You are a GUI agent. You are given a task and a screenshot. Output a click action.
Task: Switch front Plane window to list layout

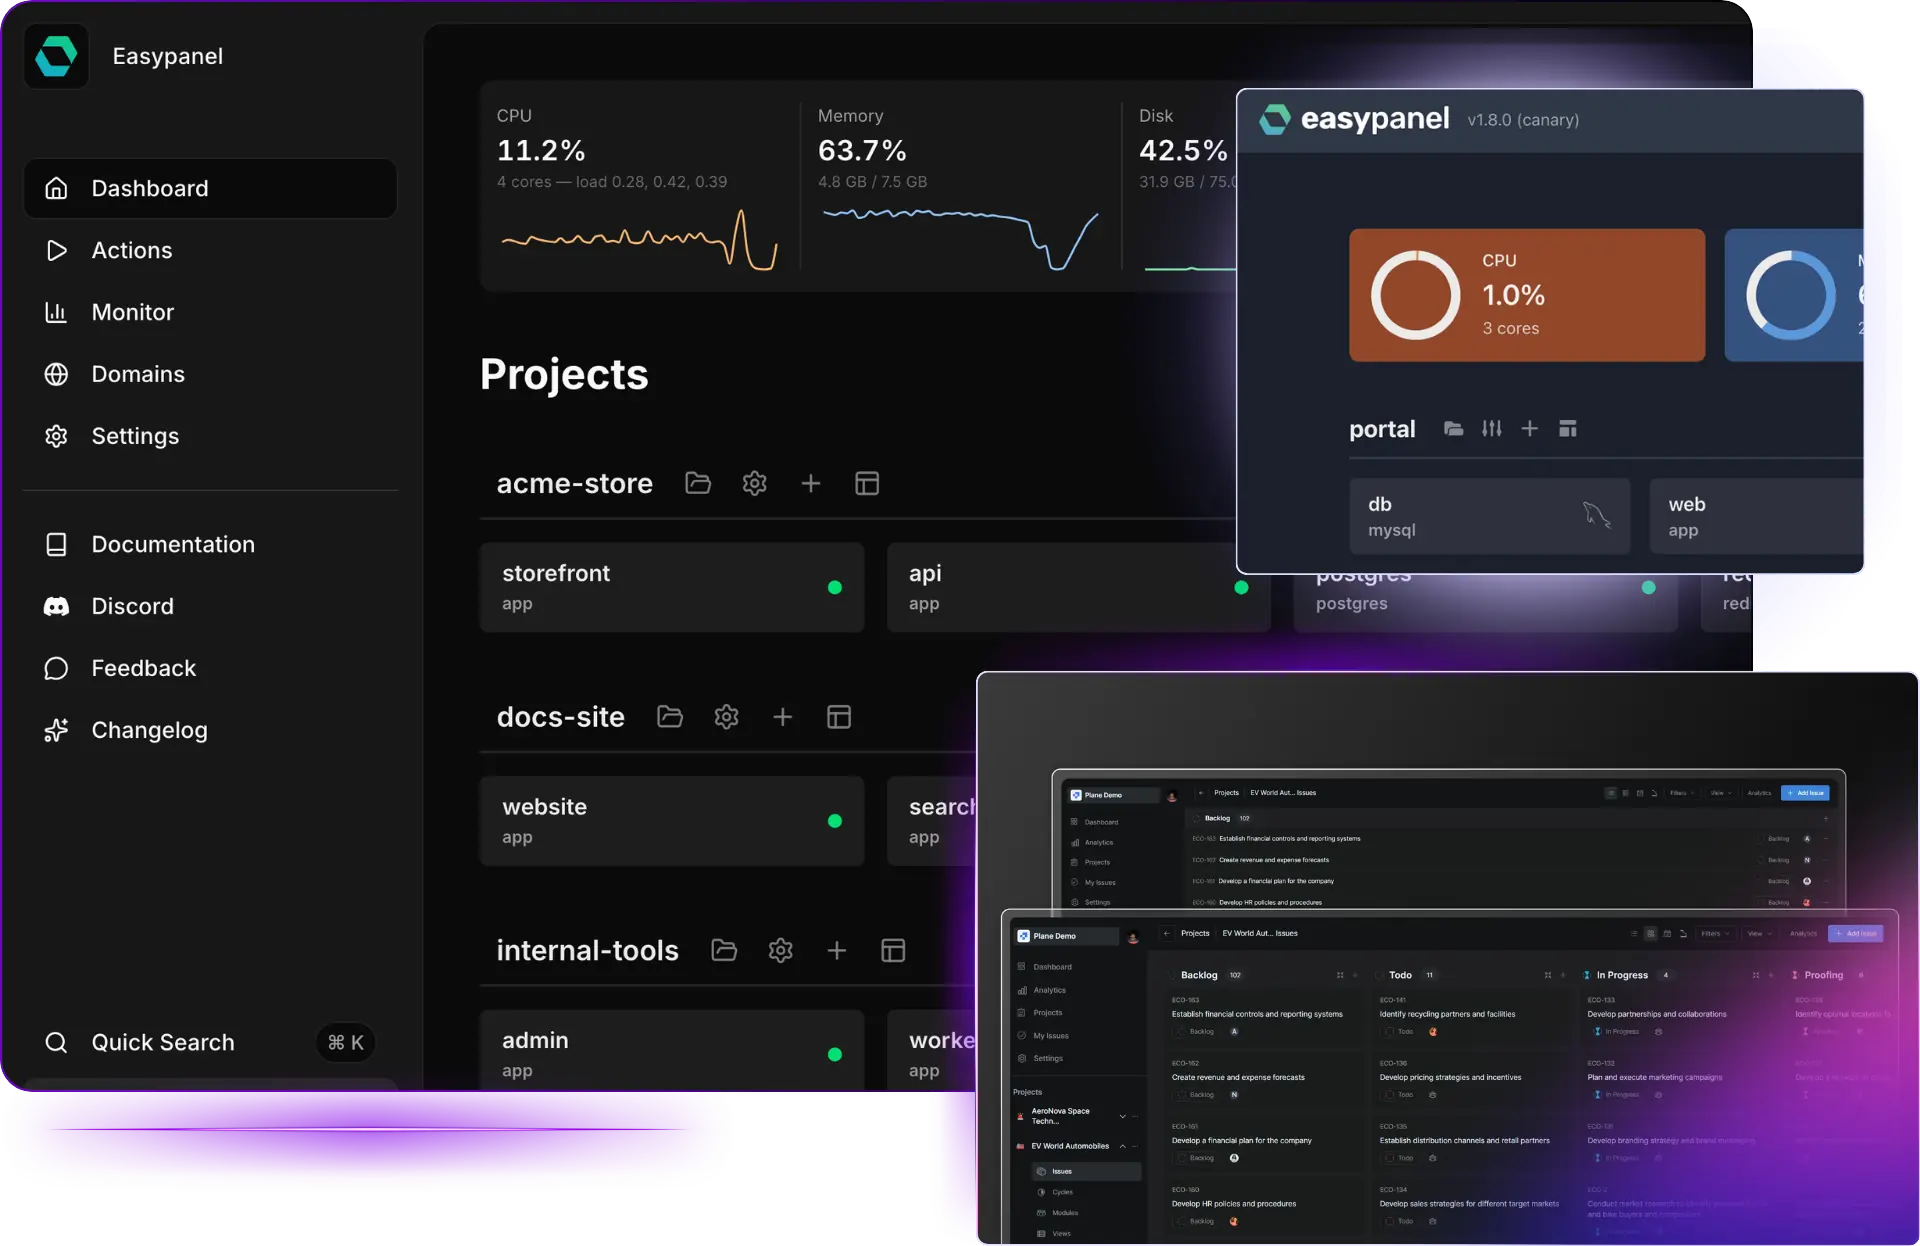pos(1634,934)
